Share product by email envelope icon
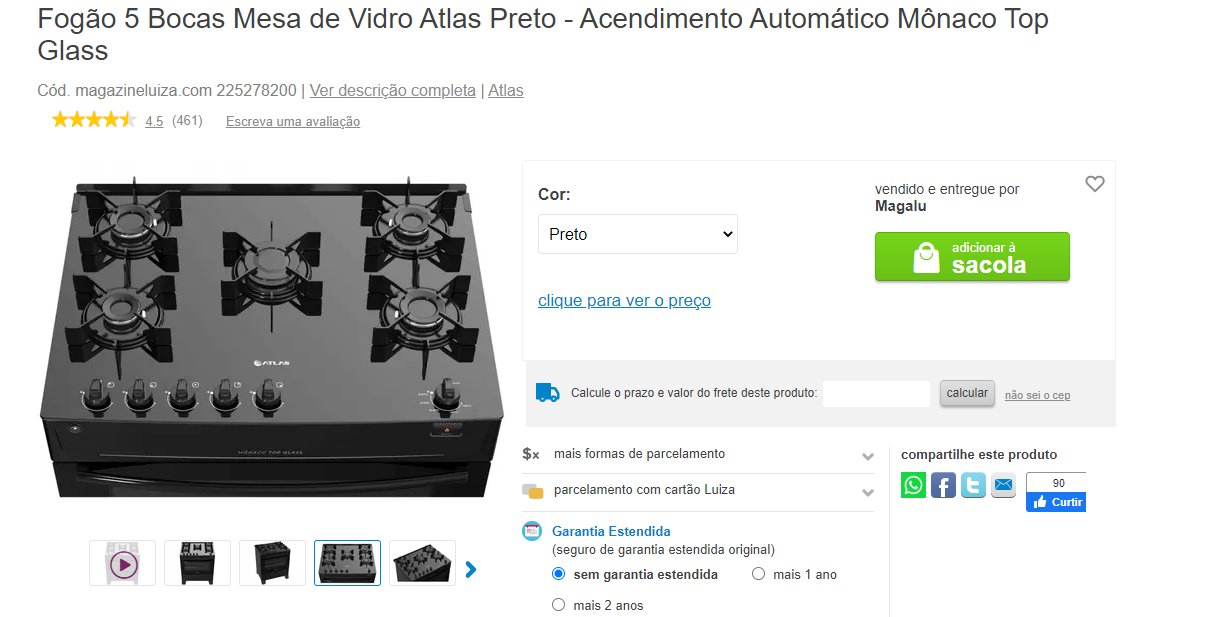Image resolution: width=1213 pixels, height=617 pixels. (1003, 485)
